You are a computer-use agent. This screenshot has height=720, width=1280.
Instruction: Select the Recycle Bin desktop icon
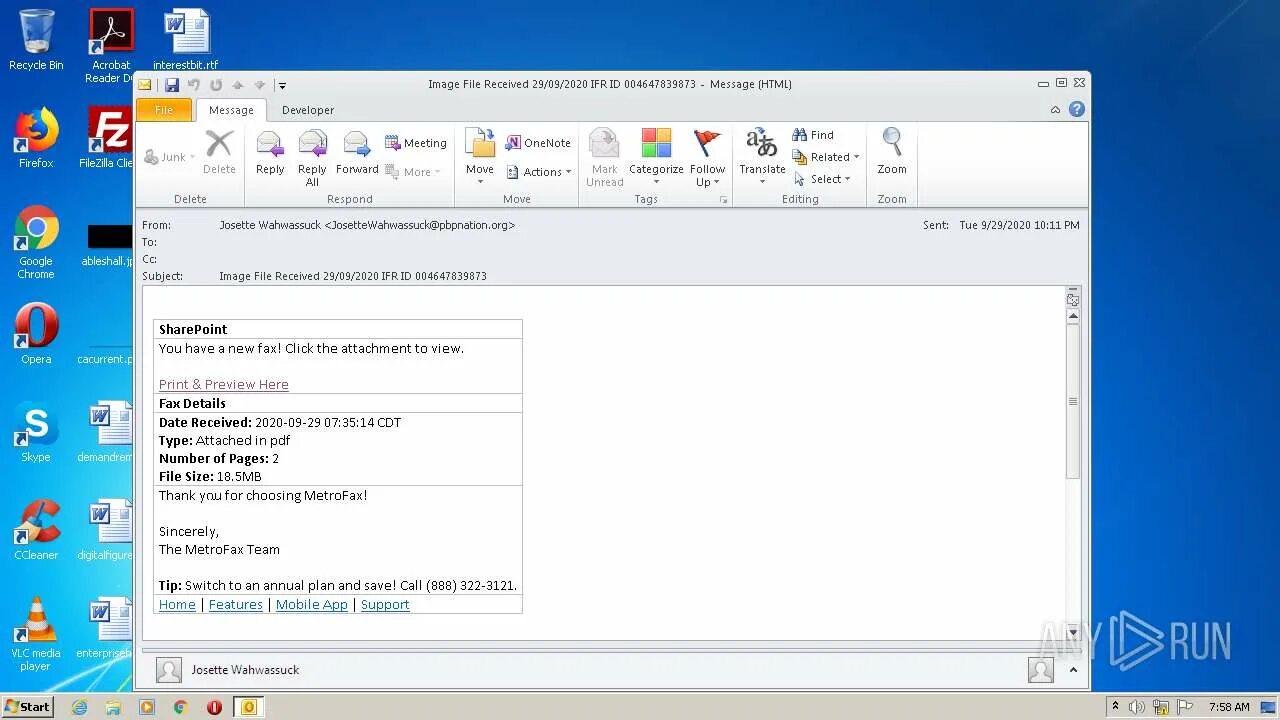pos(36,40)
